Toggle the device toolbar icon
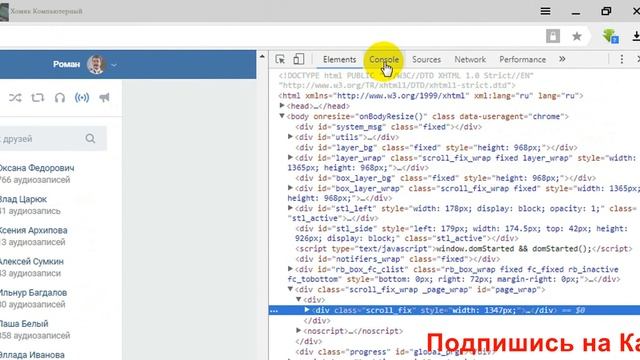The width and height of the screenshot is (640, 360). tap(298, 59)
